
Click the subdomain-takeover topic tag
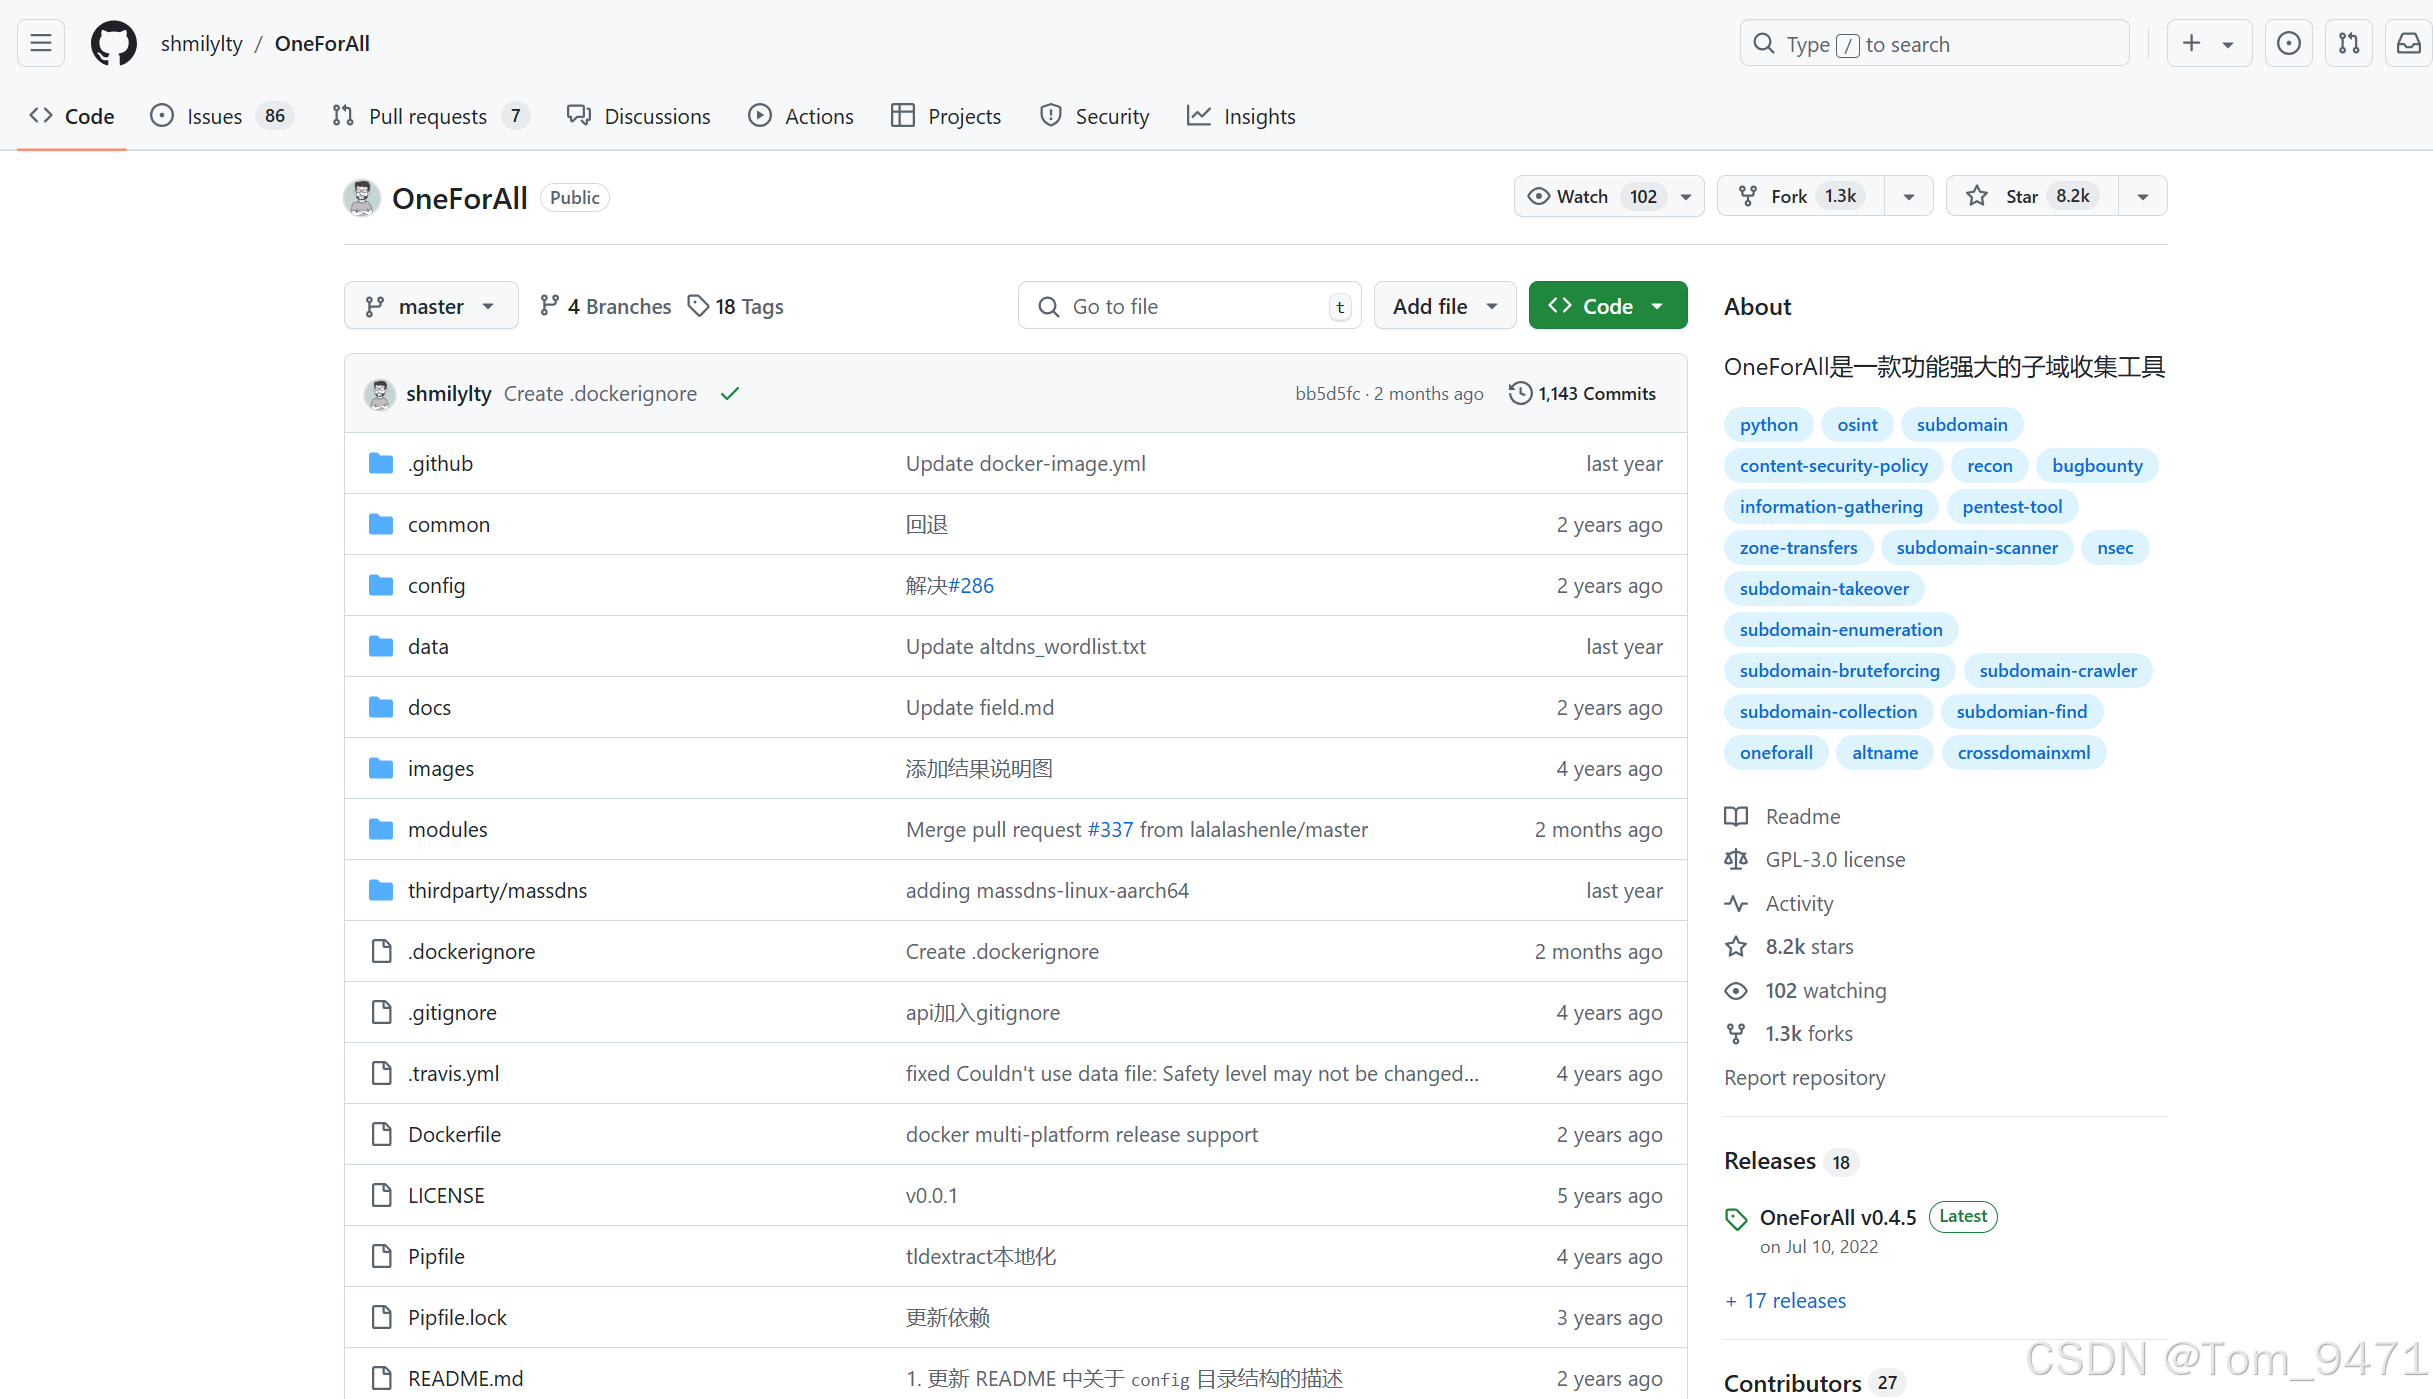coord(1824,588)
